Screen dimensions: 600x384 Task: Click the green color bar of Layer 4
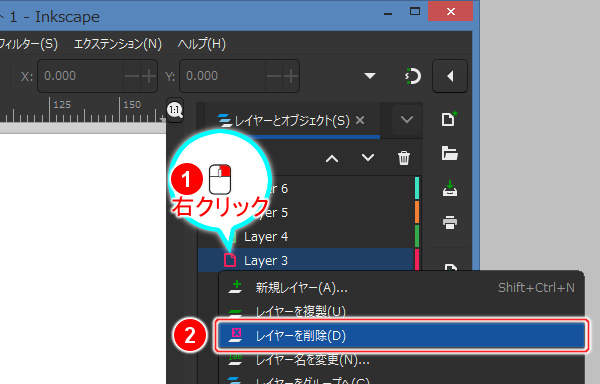point(417,236)
